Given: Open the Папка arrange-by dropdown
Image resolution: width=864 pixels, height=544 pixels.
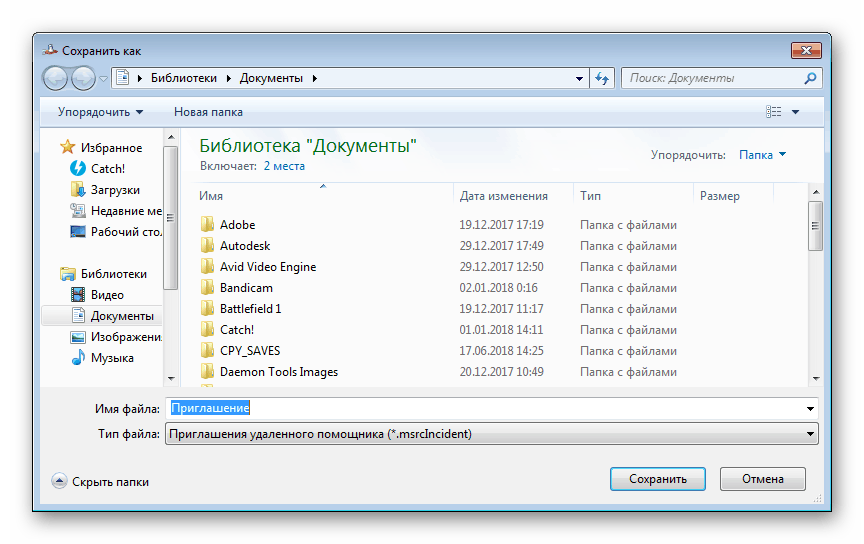Looking at the screenshot, I should click(x=762, y=155).
